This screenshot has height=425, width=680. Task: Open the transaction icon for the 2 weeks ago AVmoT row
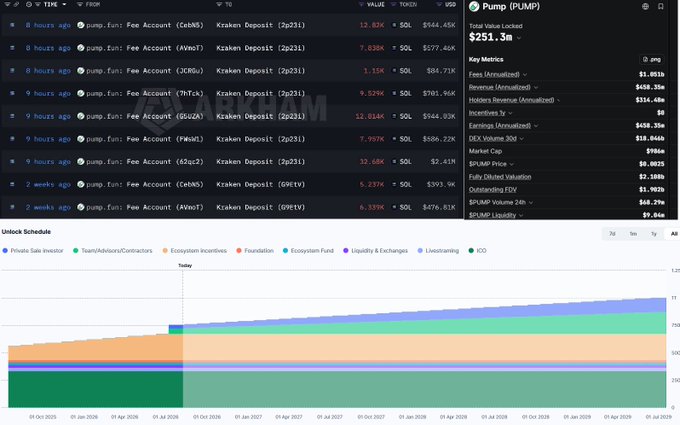[12, 207]
